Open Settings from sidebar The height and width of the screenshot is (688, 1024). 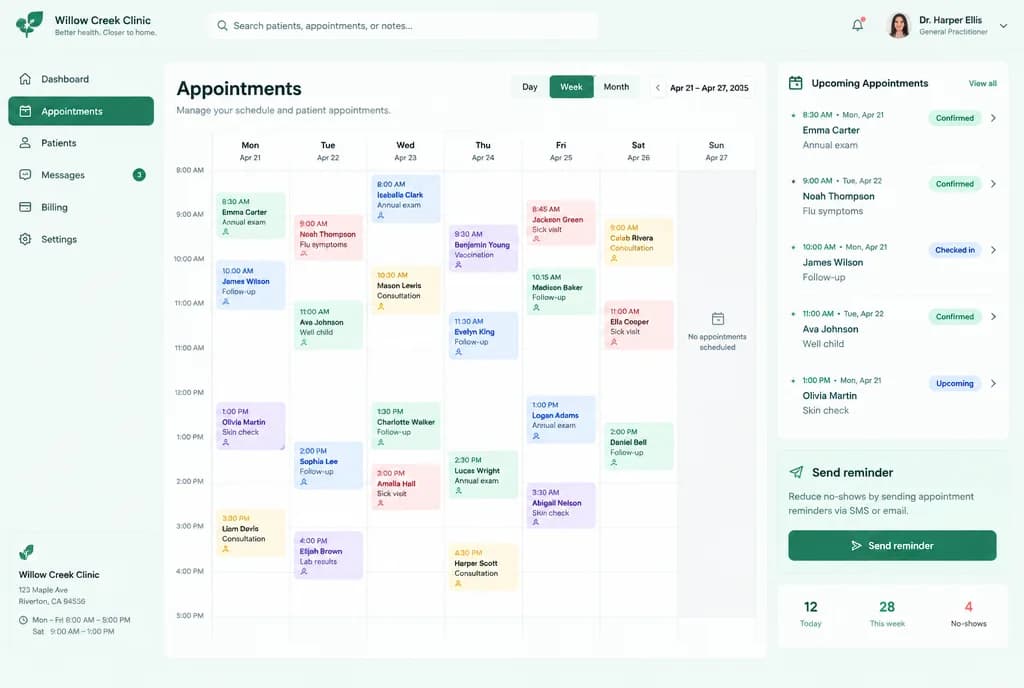click(x=81, y=239)
